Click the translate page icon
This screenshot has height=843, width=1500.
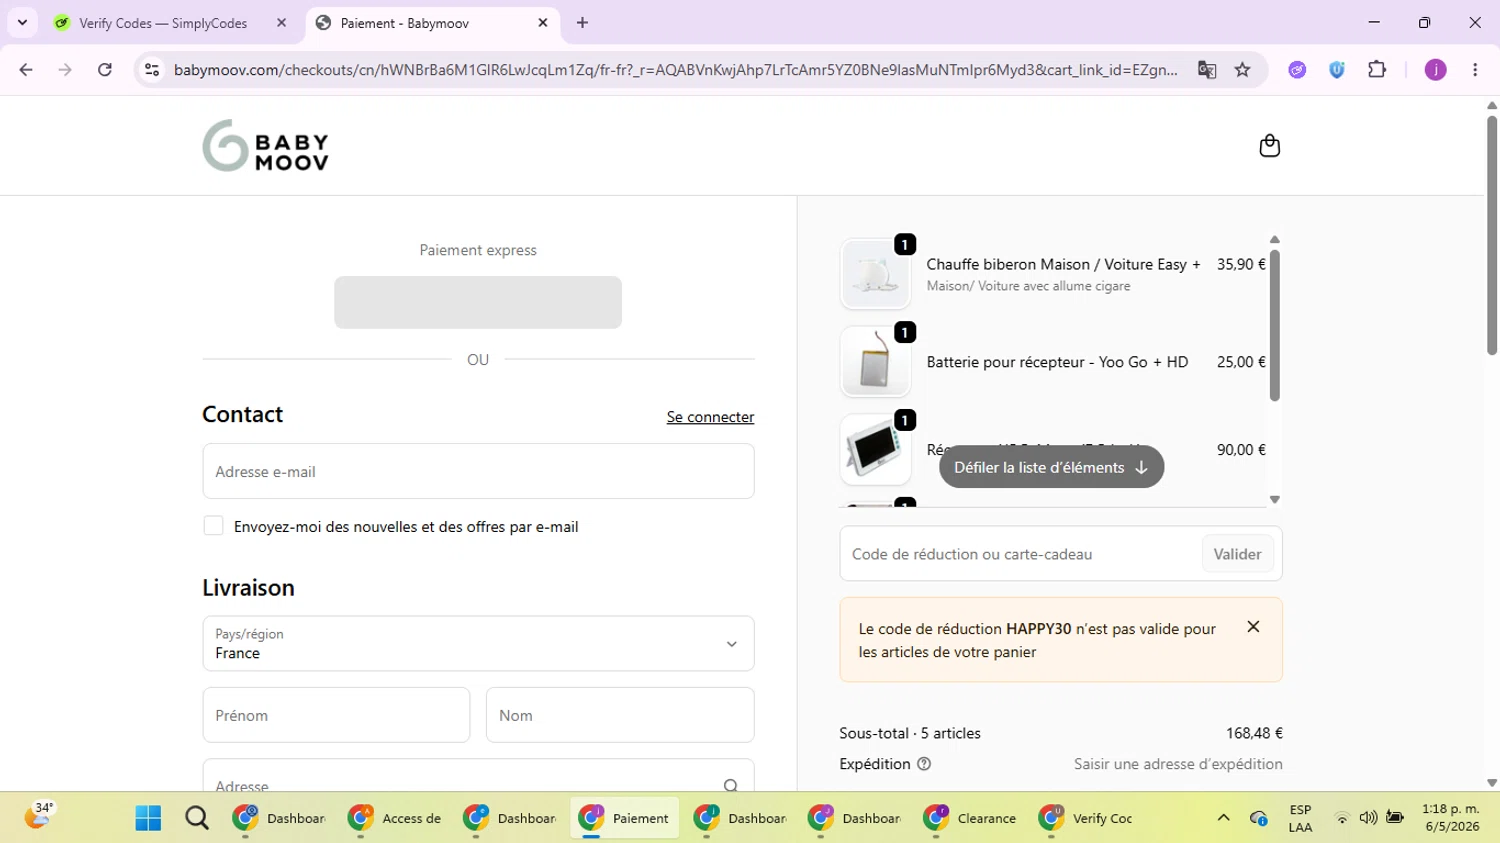[1207, 70]
